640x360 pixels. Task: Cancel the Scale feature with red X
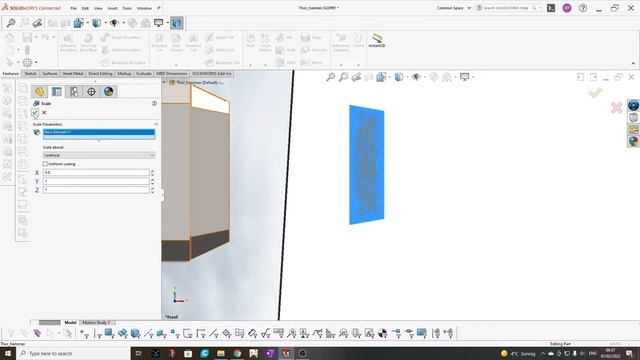pos(44,113)
